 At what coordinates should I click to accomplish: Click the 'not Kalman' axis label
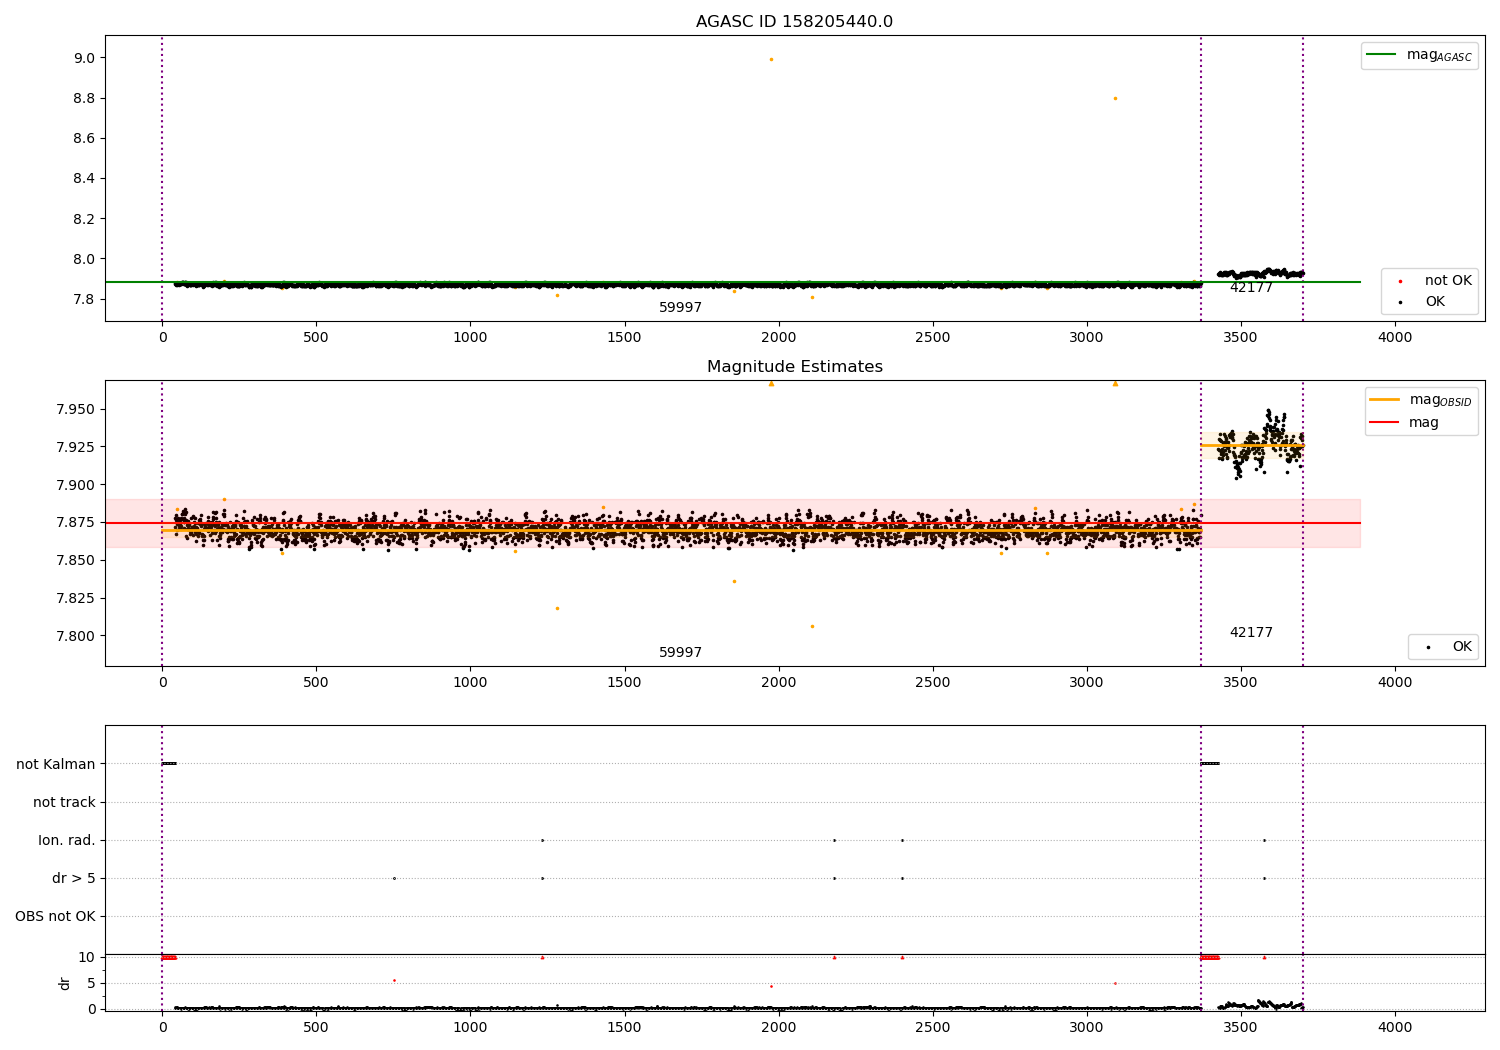click(56, 764)
